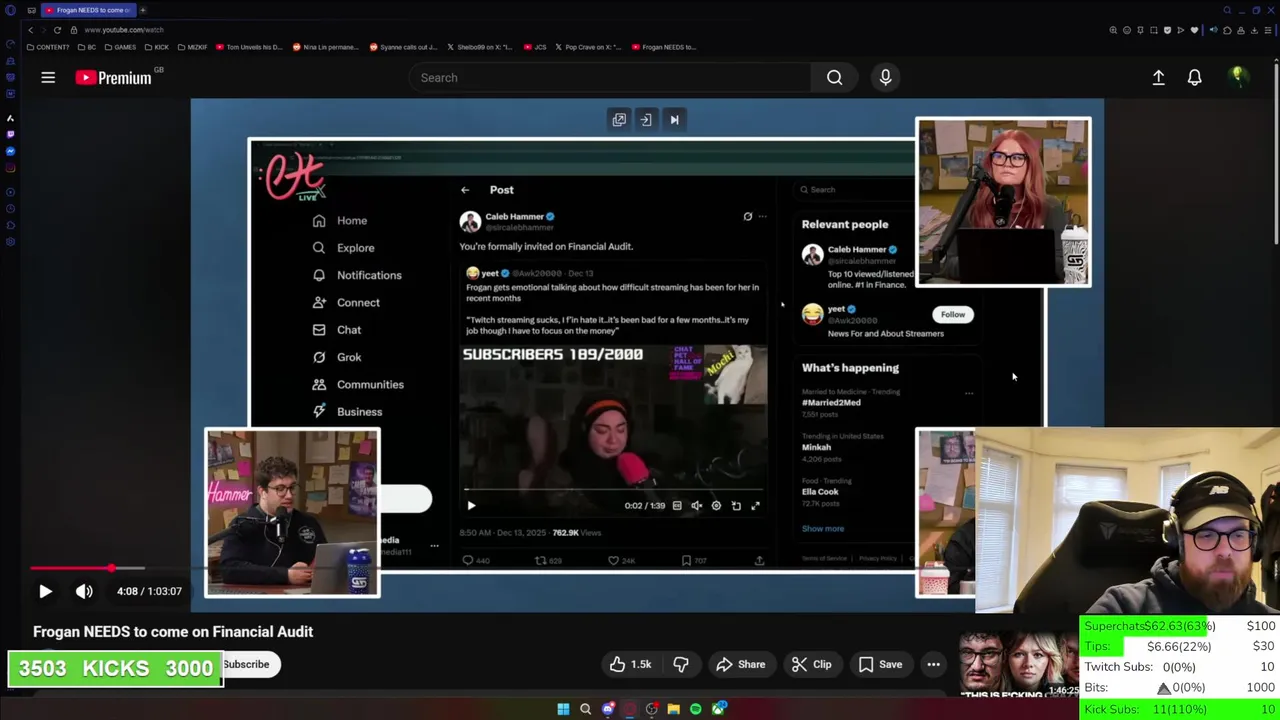Image resolution: width=1280 pixels, height=720 pixels.
Task: Play the YouTube video
Action: pyautogui.click(x=45, y=591)
